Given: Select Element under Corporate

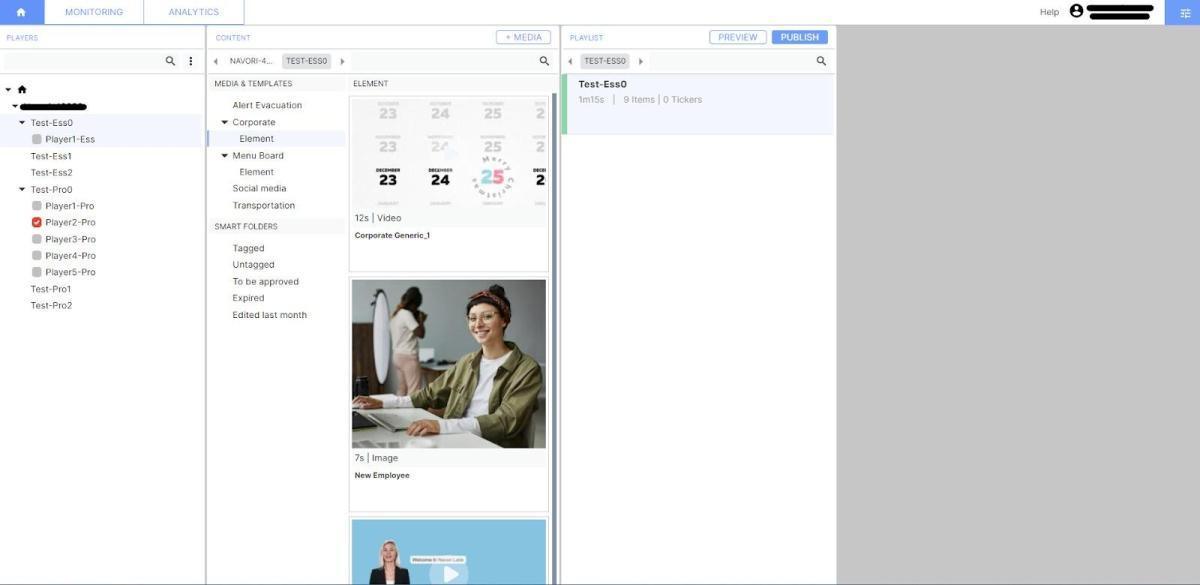Looking at the screenshot, I should click(257, 139).
